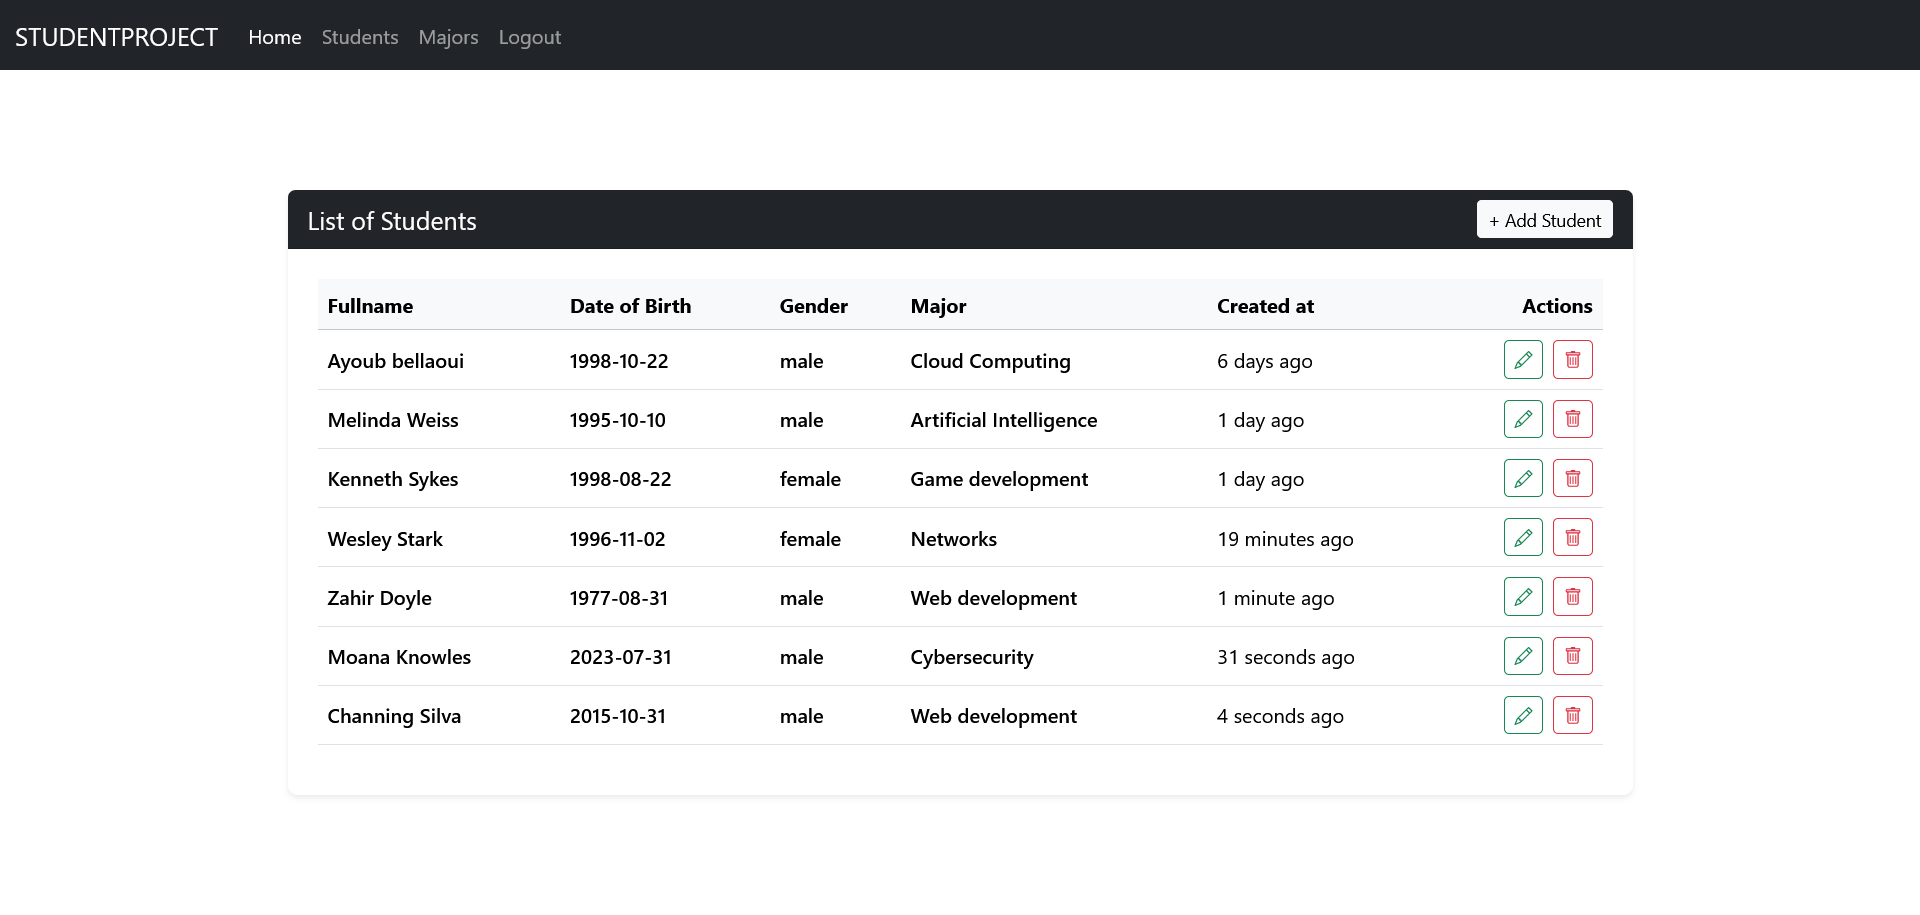Edit the Wesley Stark row
1920x915 pixels.
1522,537
